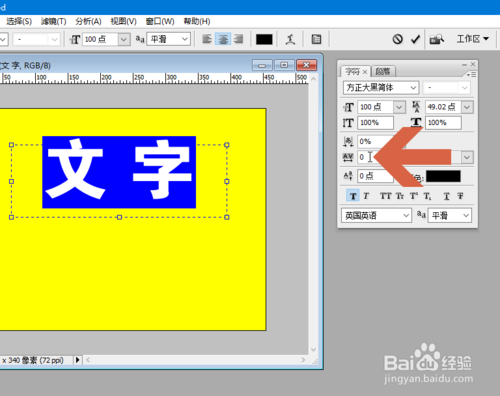Screen dimensions: 500x396
Task: Open the character panel flyout menu icon
Action: click(x=471, y=75)
